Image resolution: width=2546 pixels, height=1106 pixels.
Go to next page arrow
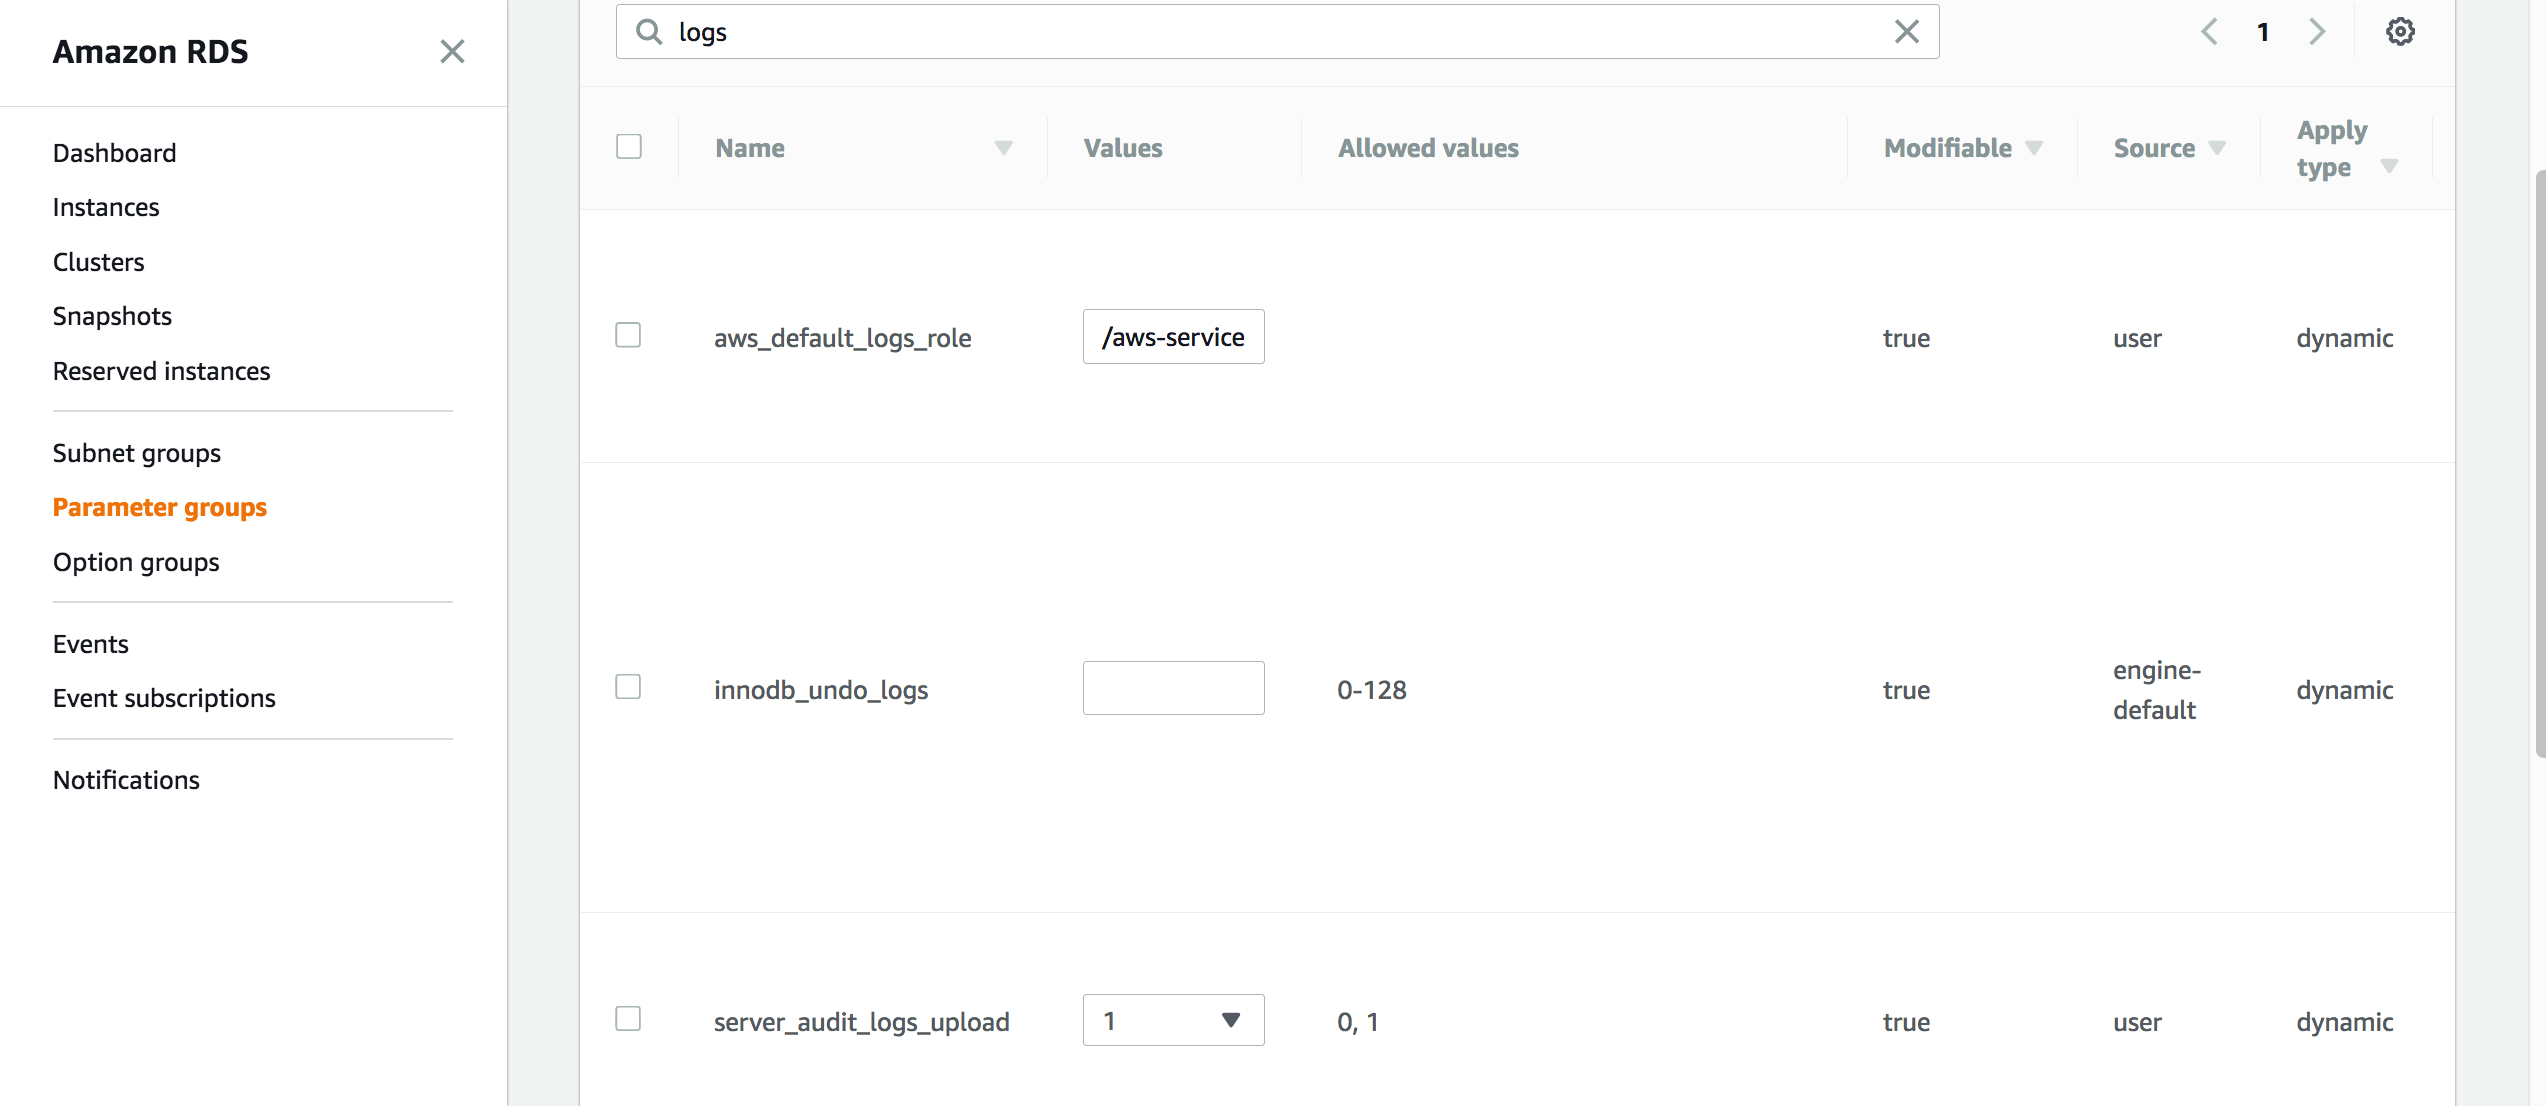tap(2317, 32)
